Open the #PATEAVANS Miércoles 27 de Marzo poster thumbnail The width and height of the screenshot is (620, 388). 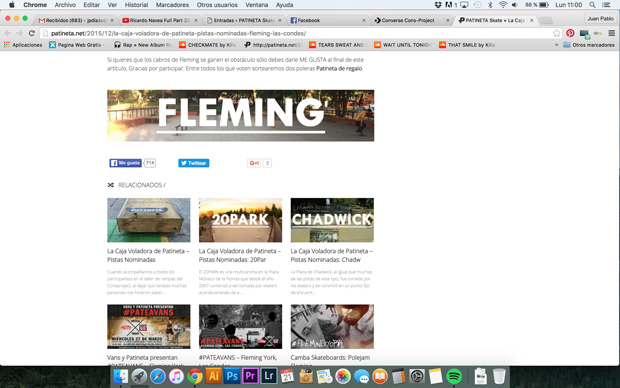point(149,326)
